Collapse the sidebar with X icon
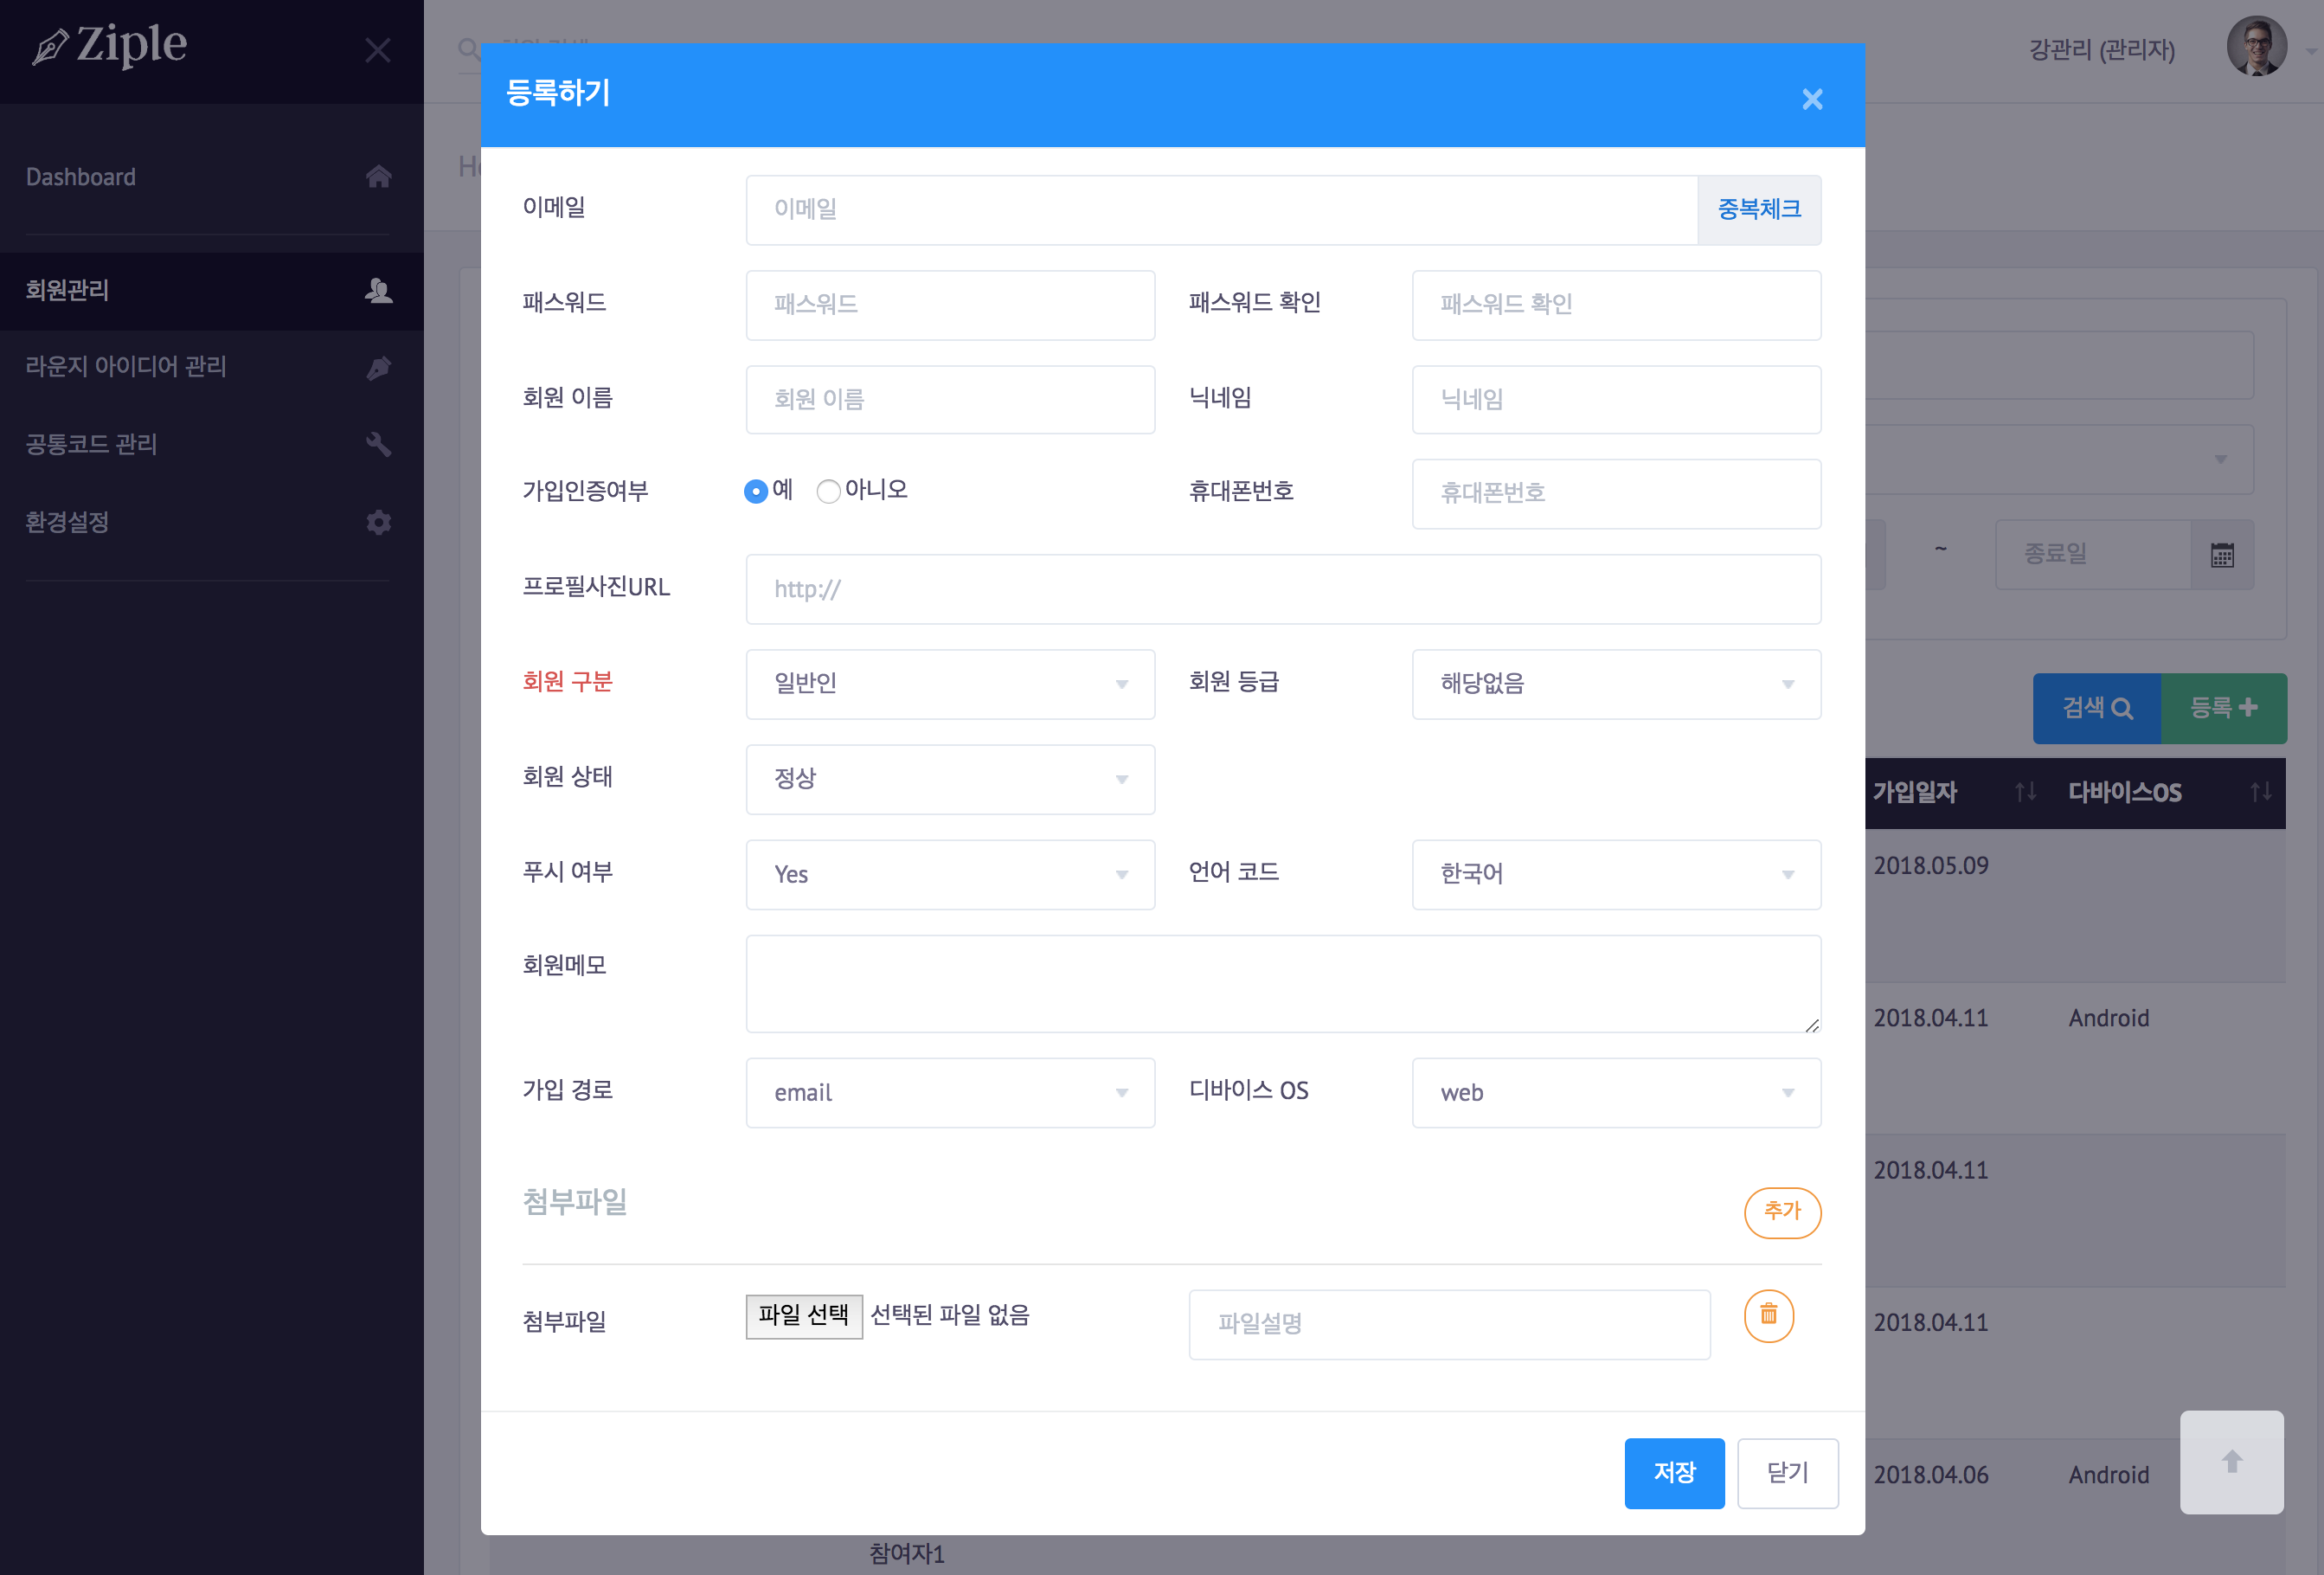This screenshot has width=2324, height=1575. click(x=378, y=50)
